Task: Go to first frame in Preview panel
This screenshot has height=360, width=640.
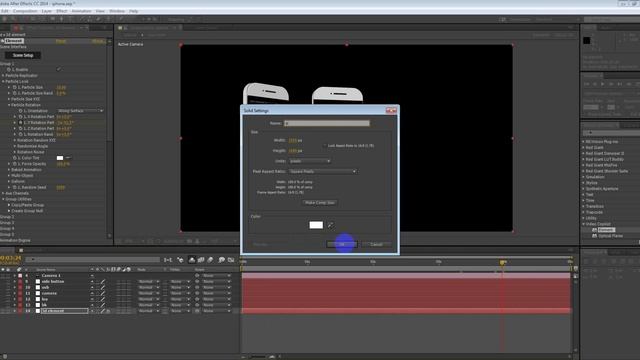Action: click(587, 84)
